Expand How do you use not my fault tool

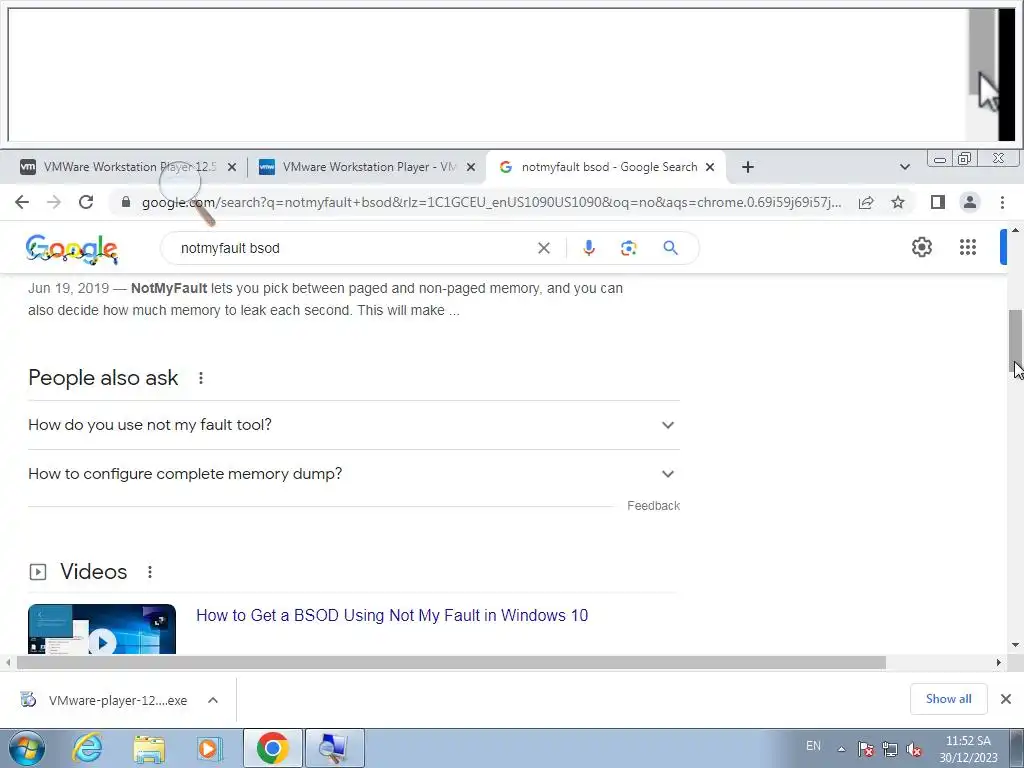coord(354,425)
